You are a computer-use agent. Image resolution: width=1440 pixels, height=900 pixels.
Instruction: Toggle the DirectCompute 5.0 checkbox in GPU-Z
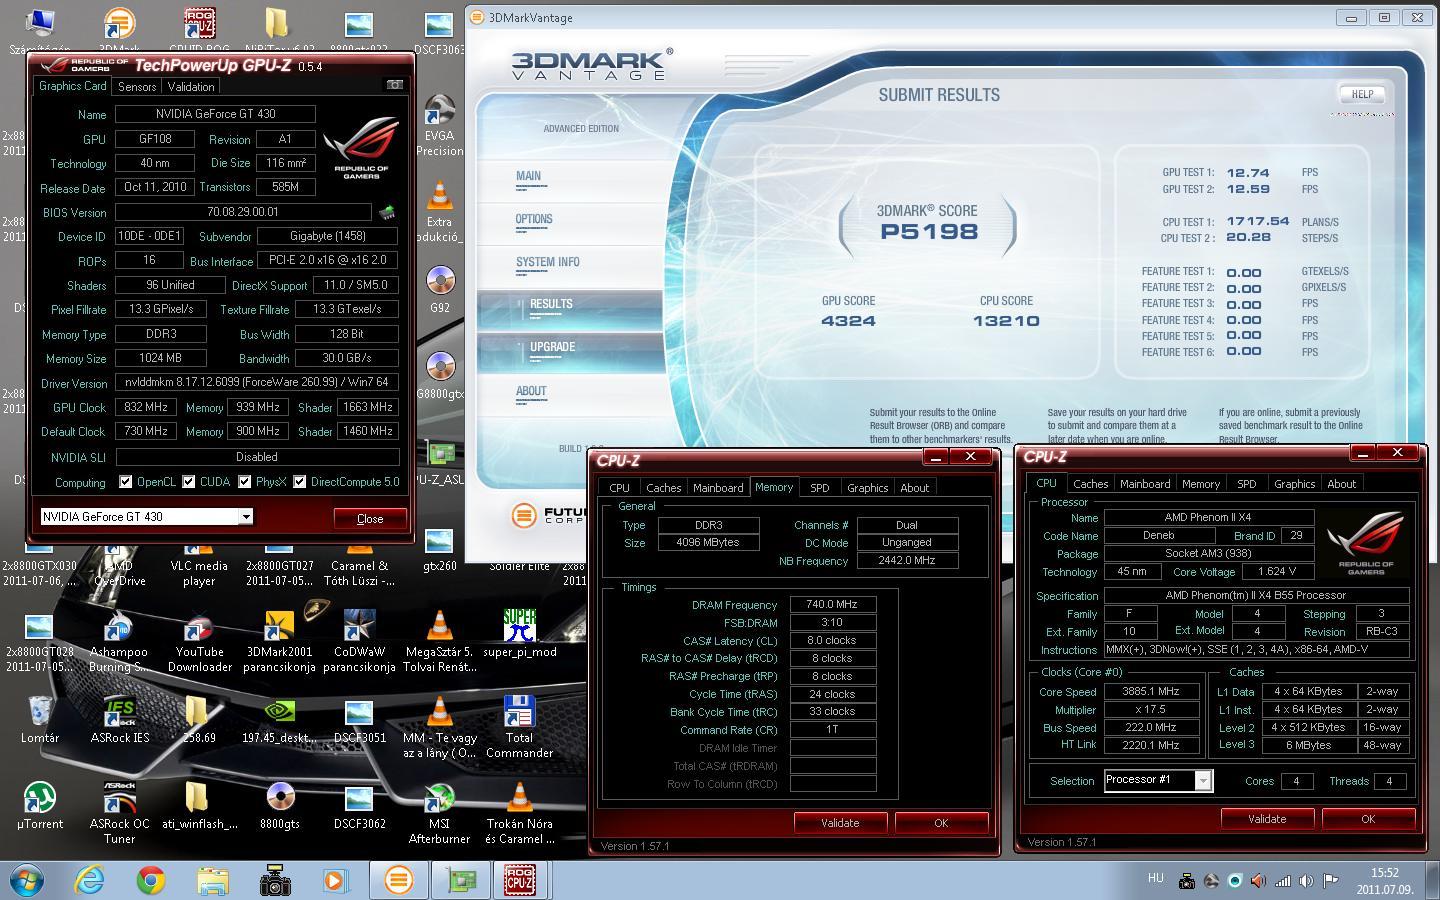[299, 482]
